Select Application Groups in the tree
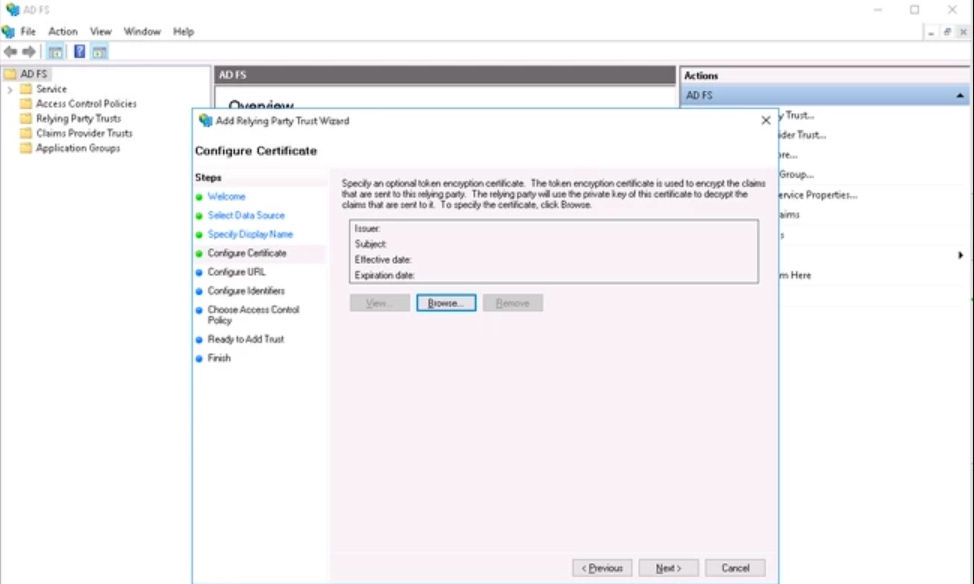 pyautogui.click(x=78, y=148)
